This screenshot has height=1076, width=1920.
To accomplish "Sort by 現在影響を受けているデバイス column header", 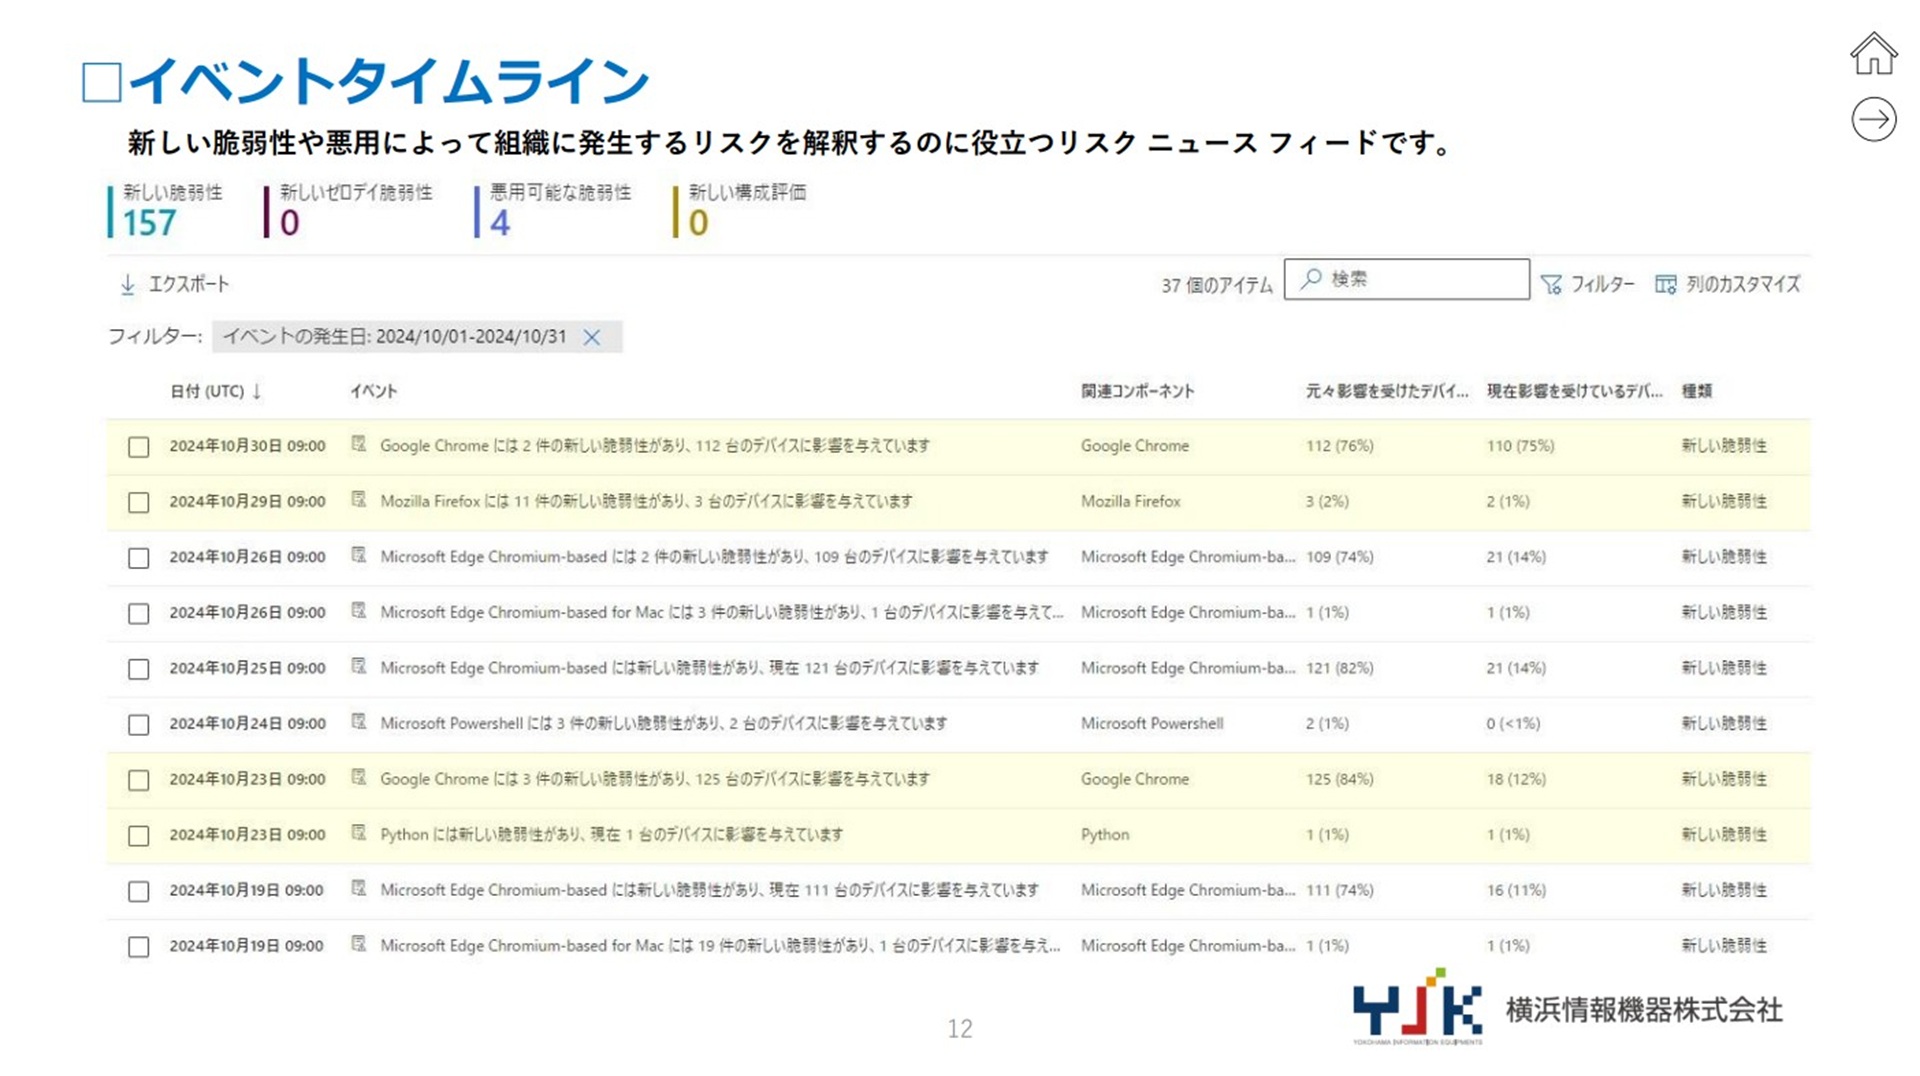I will tap(1574, 391).
